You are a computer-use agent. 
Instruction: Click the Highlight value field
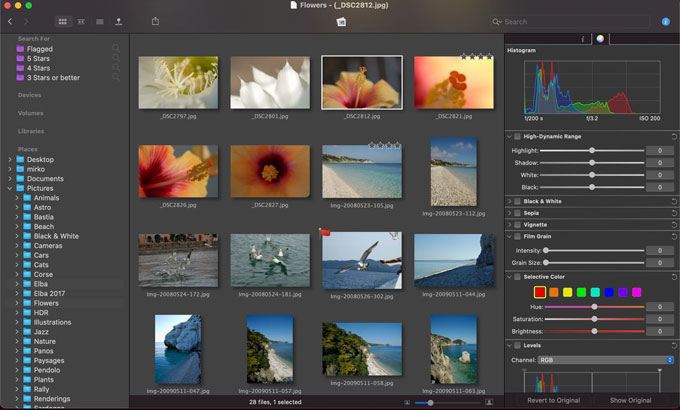[660, 151]
